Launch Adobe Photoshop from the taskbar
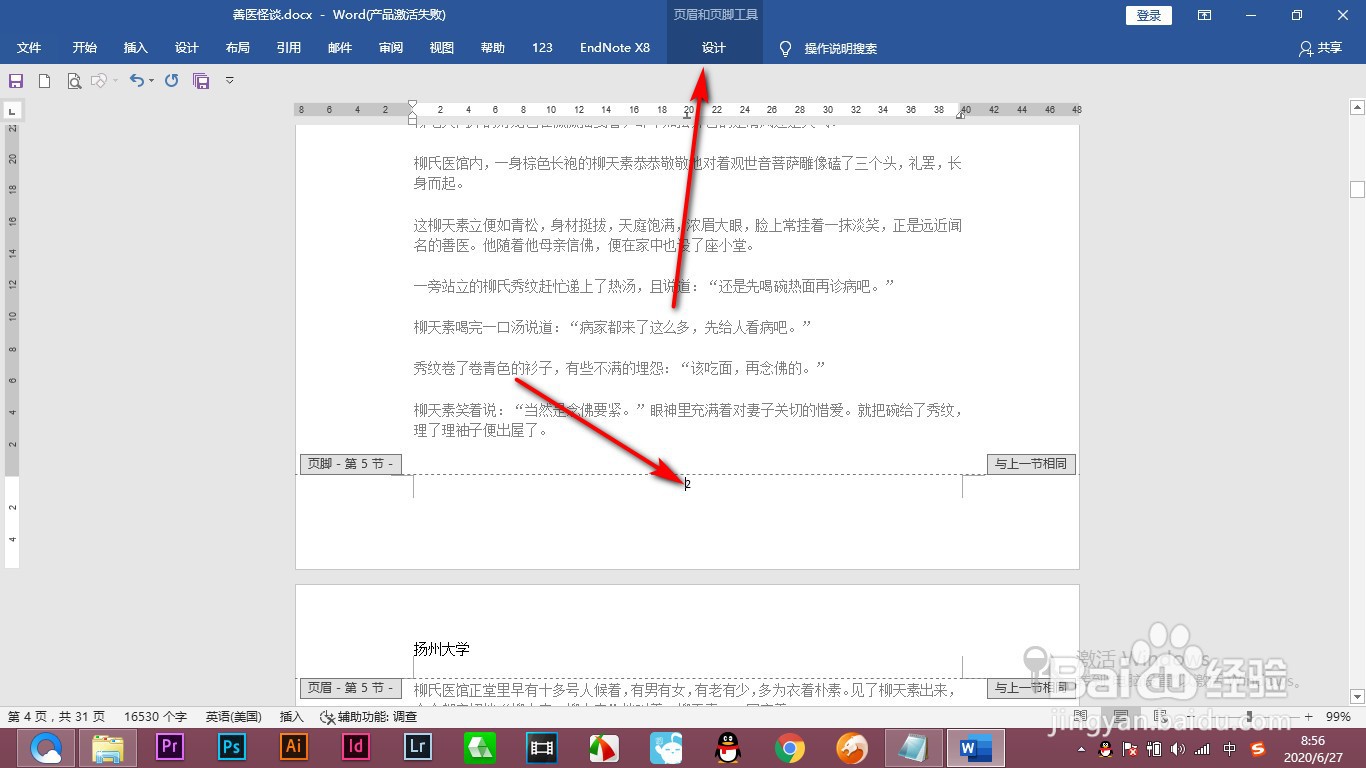Image resolution: width=1366 pixels, height=768 pixels. tap(232, 747)
